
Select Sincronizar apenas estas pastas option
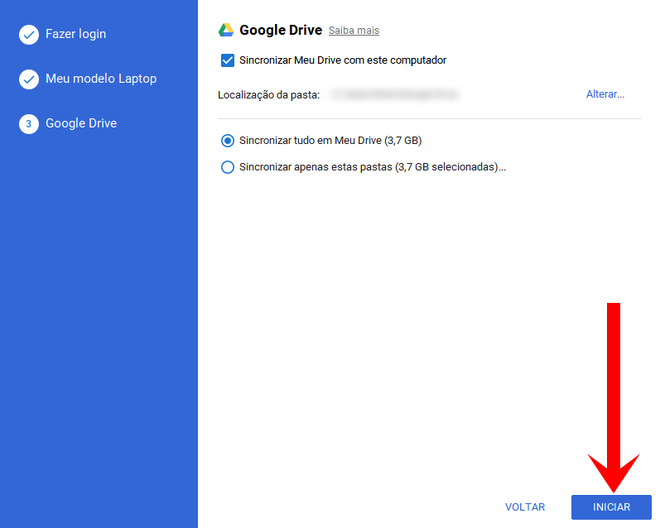pos(227,167)
